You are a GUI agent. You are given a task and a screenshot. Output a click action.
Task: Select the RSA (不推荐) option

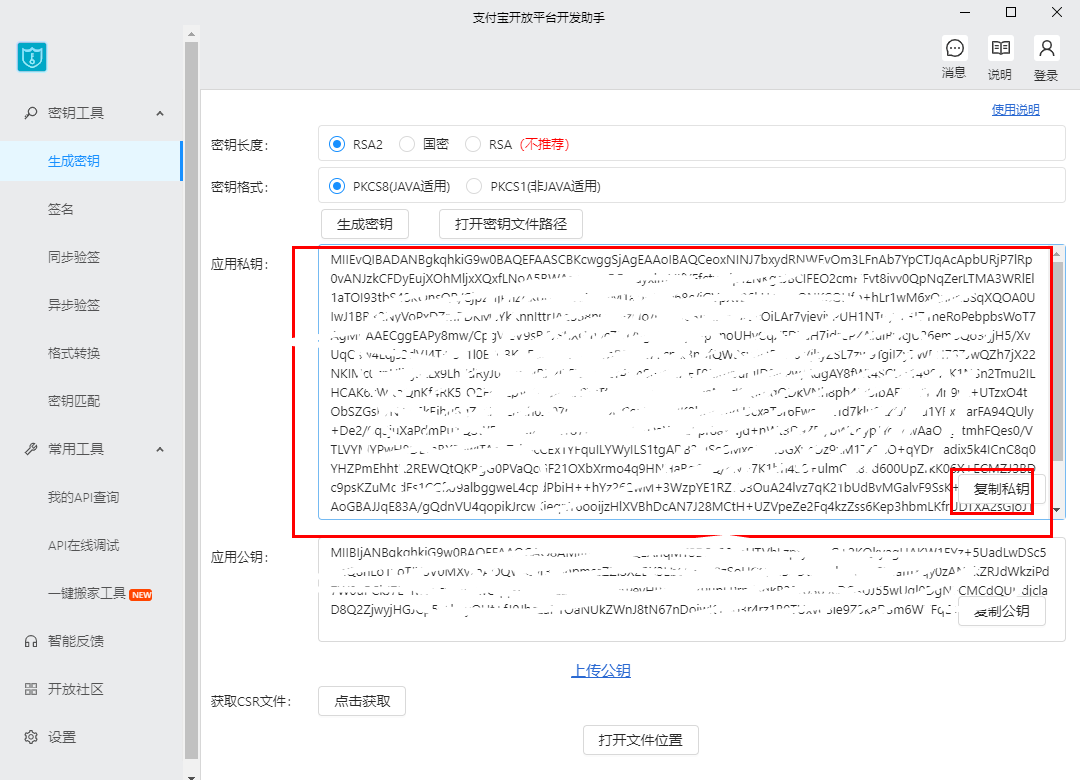pos(472,144)
